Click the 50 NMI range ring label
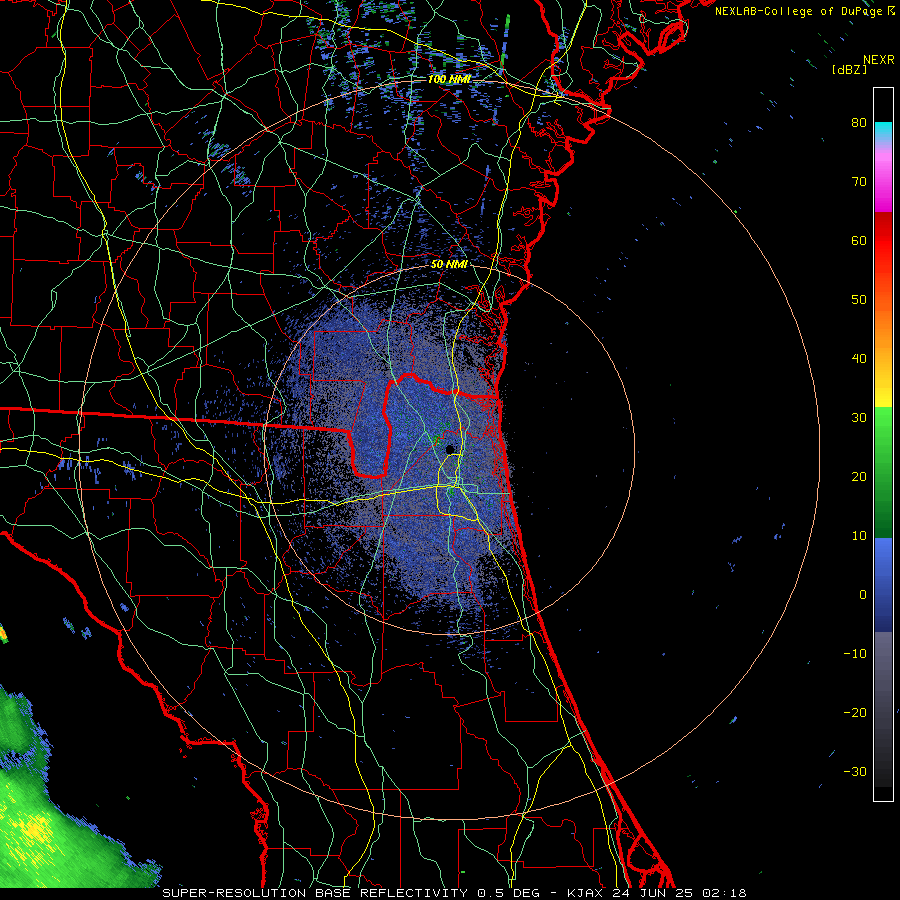900x900 pixels. tap(449, 264)
